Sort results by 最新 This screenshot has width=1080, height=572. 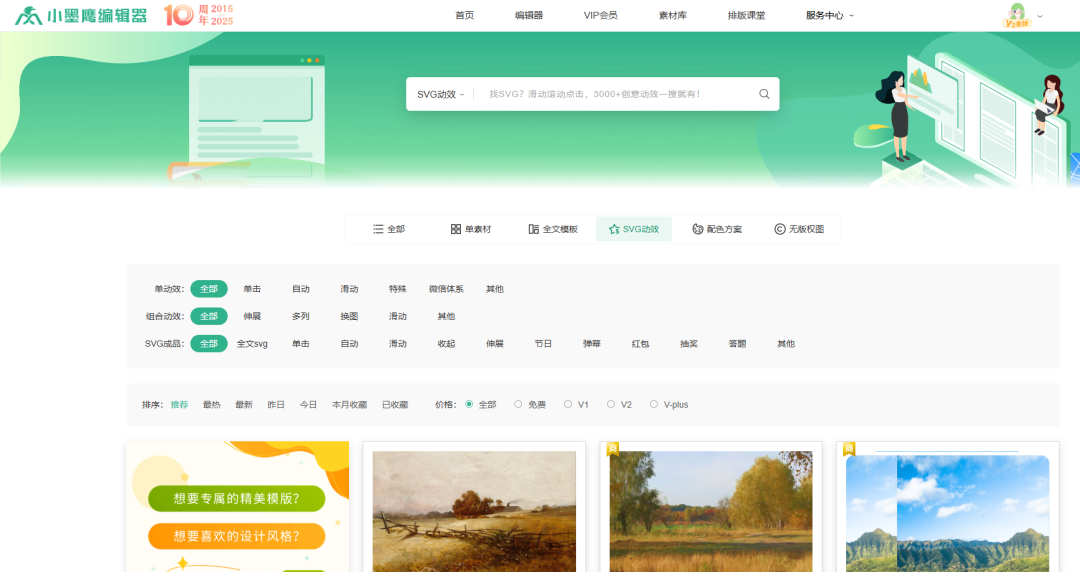(x=244, y=405)
